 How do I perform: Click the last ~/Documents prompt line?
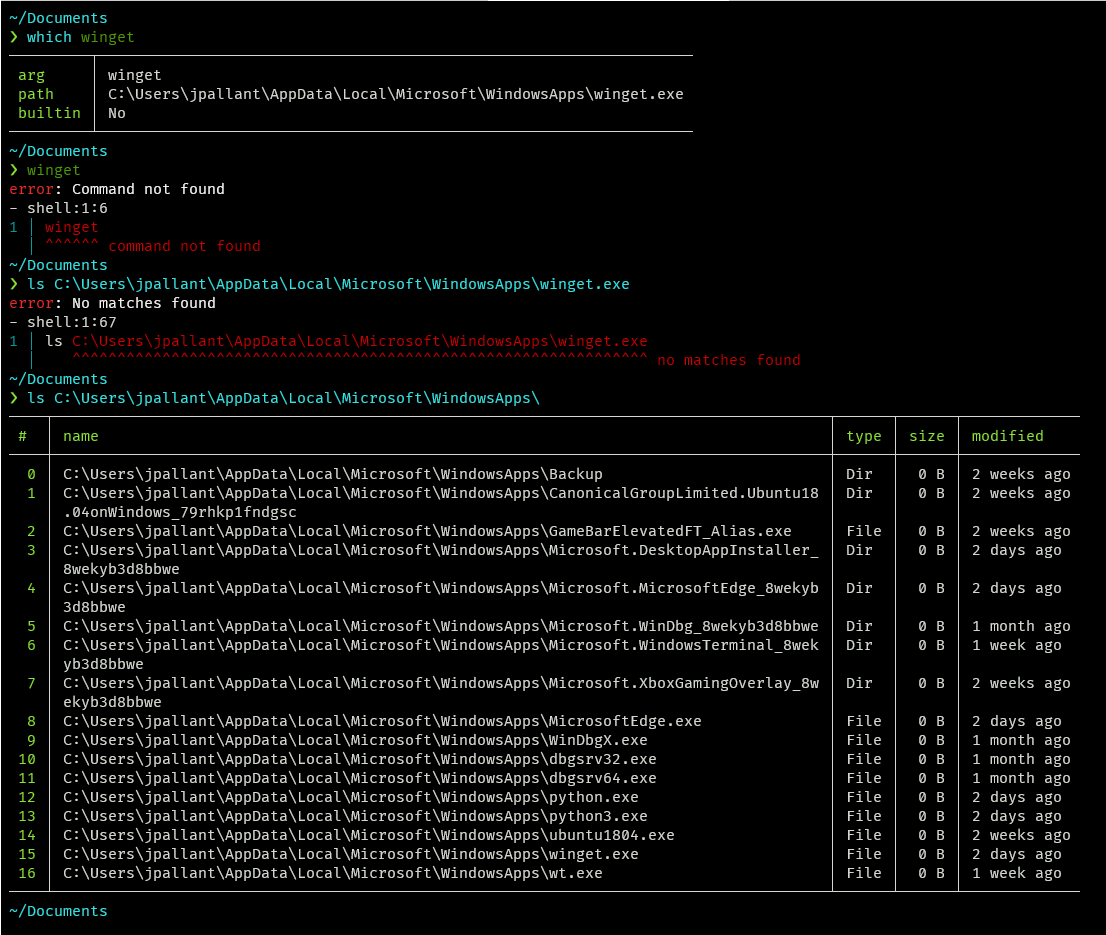click(x=57, y=911)
